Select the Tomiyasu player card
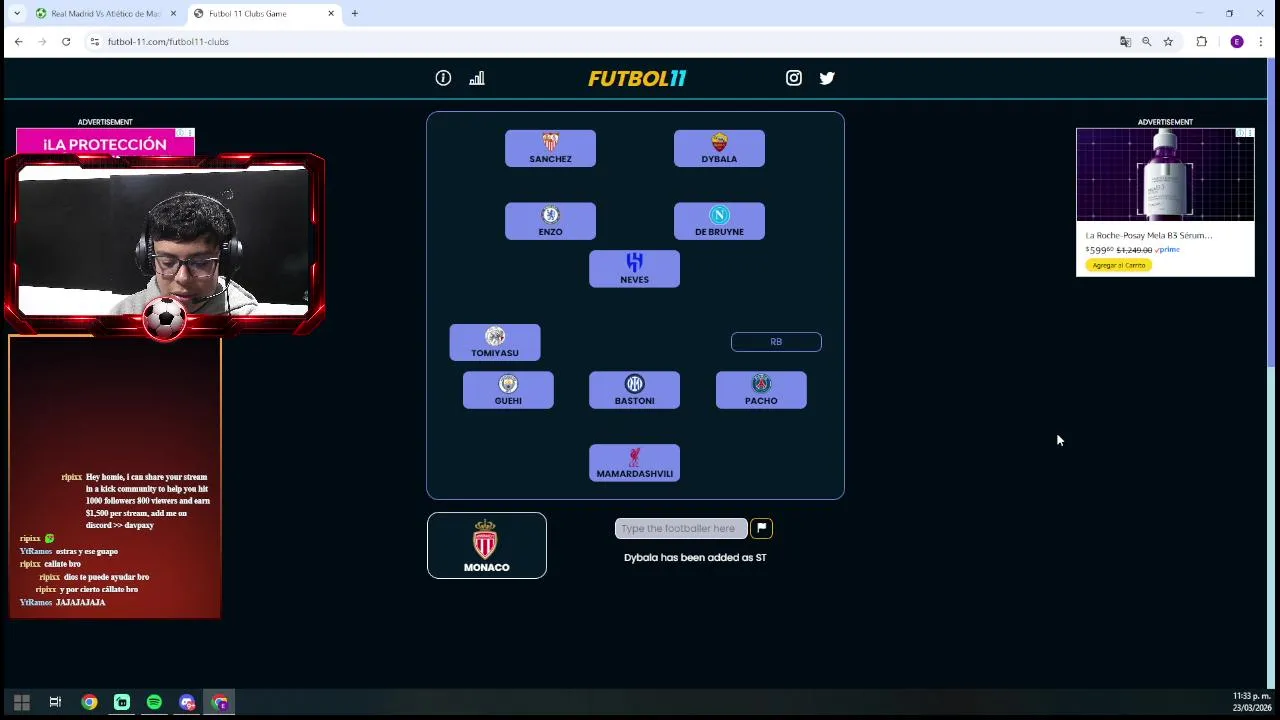 495,342
